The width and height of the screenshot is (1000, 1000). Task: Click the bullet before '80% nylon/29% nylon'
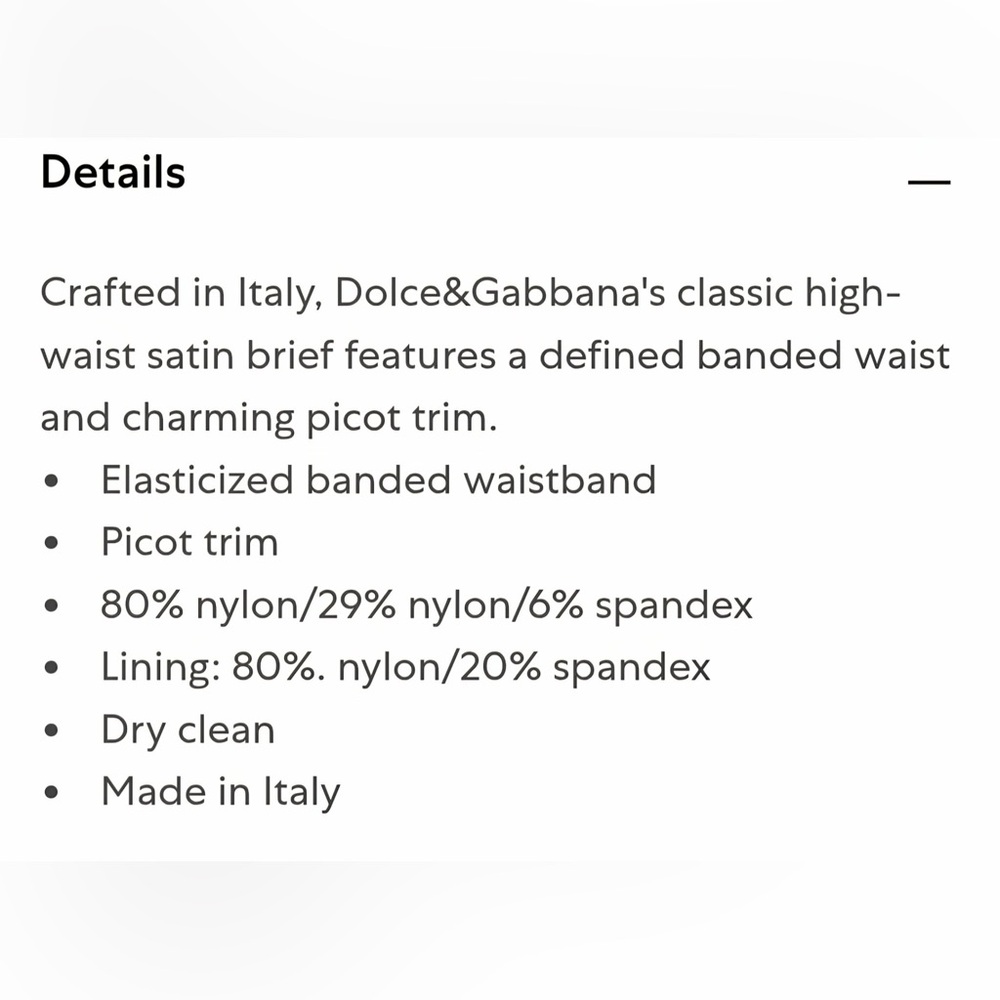tap(51, 607)
